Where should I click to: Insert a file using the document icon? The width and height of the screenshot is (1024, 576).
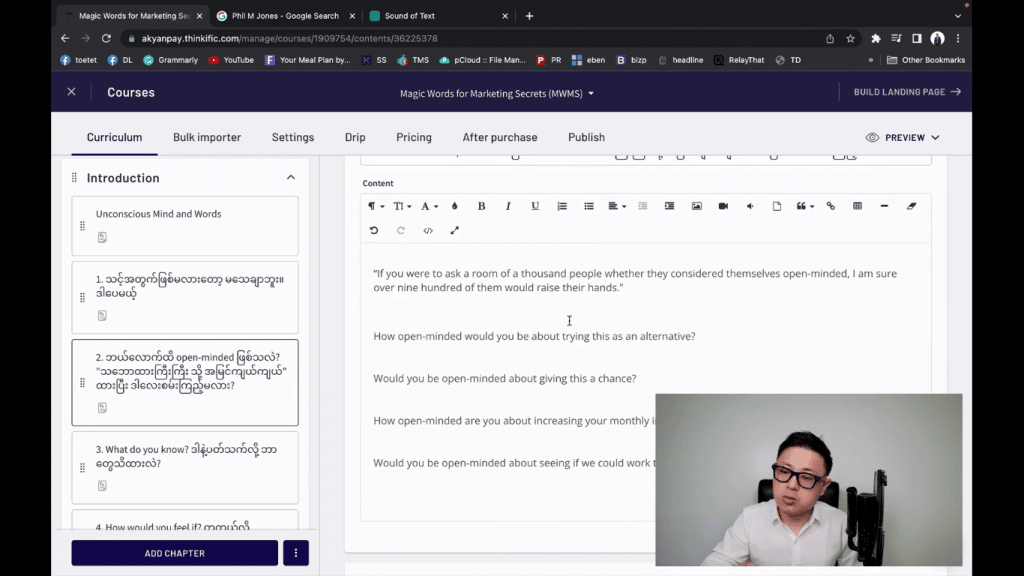(776, 206)
